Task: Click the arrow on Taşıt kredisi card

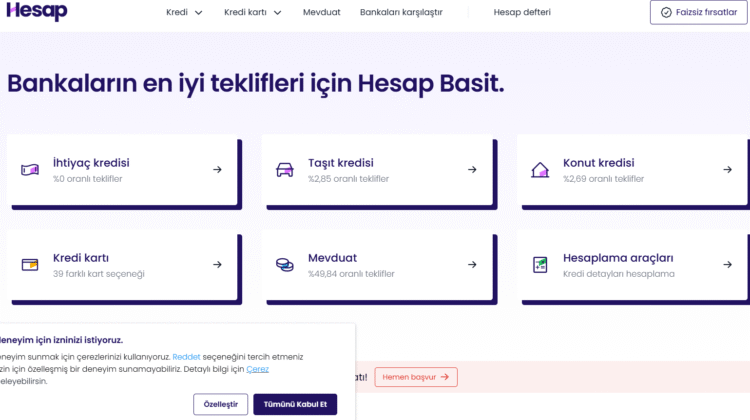Action: point(472,170)
